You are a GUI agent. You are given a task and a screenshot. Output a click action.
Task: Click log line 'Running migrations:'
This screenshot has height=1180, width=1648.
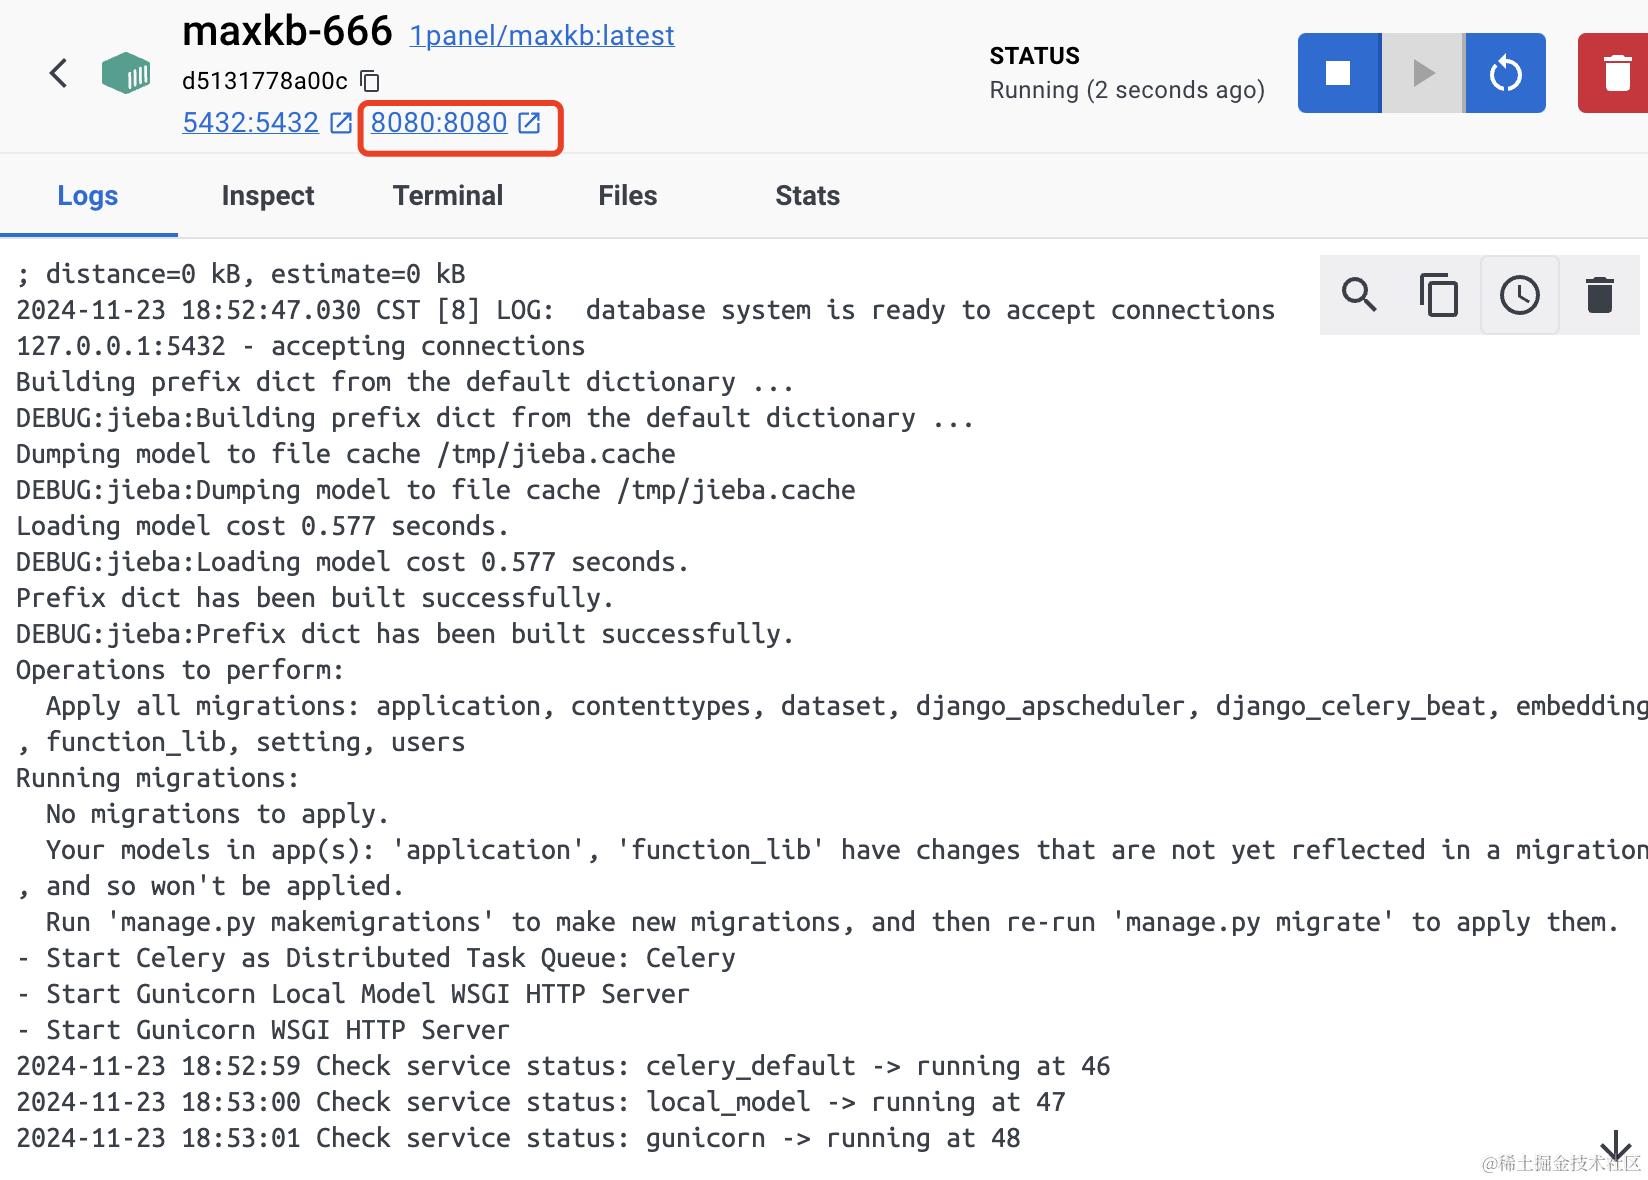(x=158, y=778)
